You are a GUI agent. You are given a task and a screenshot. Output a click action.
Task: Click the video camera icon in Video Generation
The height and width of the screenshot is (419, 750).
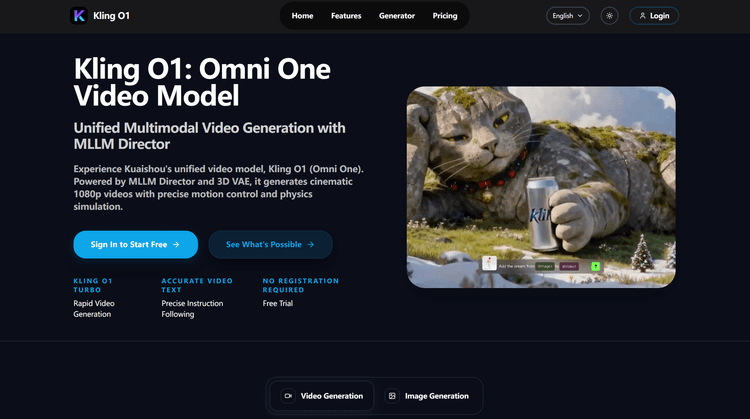288,396
